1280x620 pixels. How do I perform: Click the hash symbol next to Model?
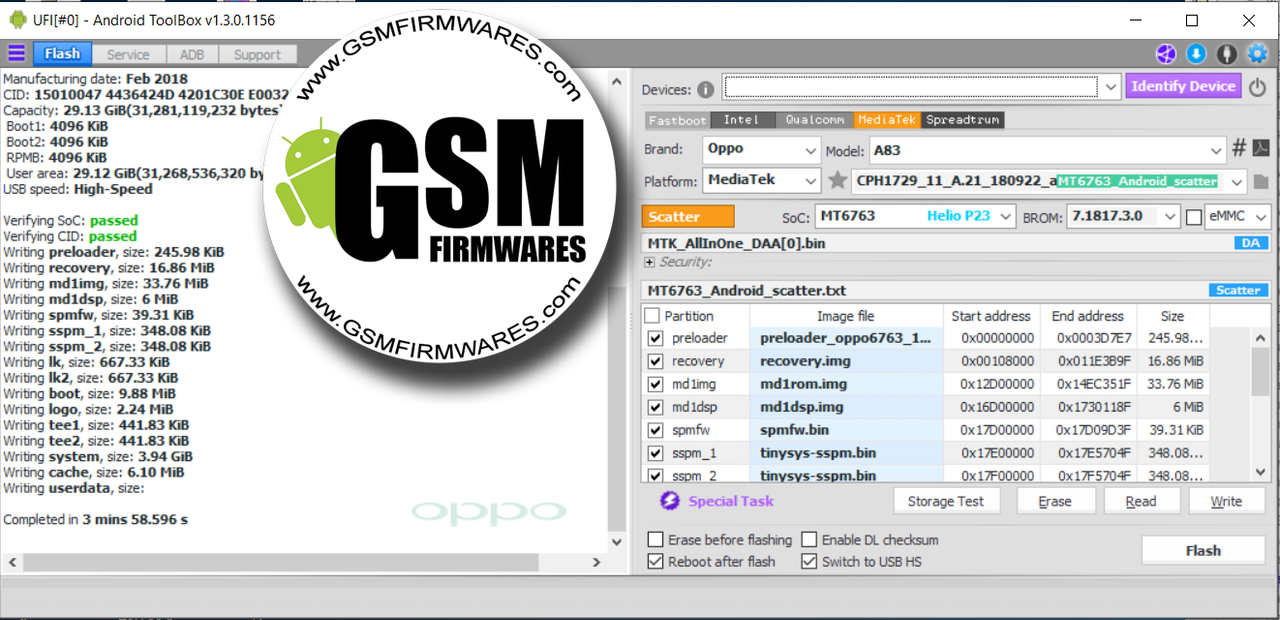click(1239, 149)
